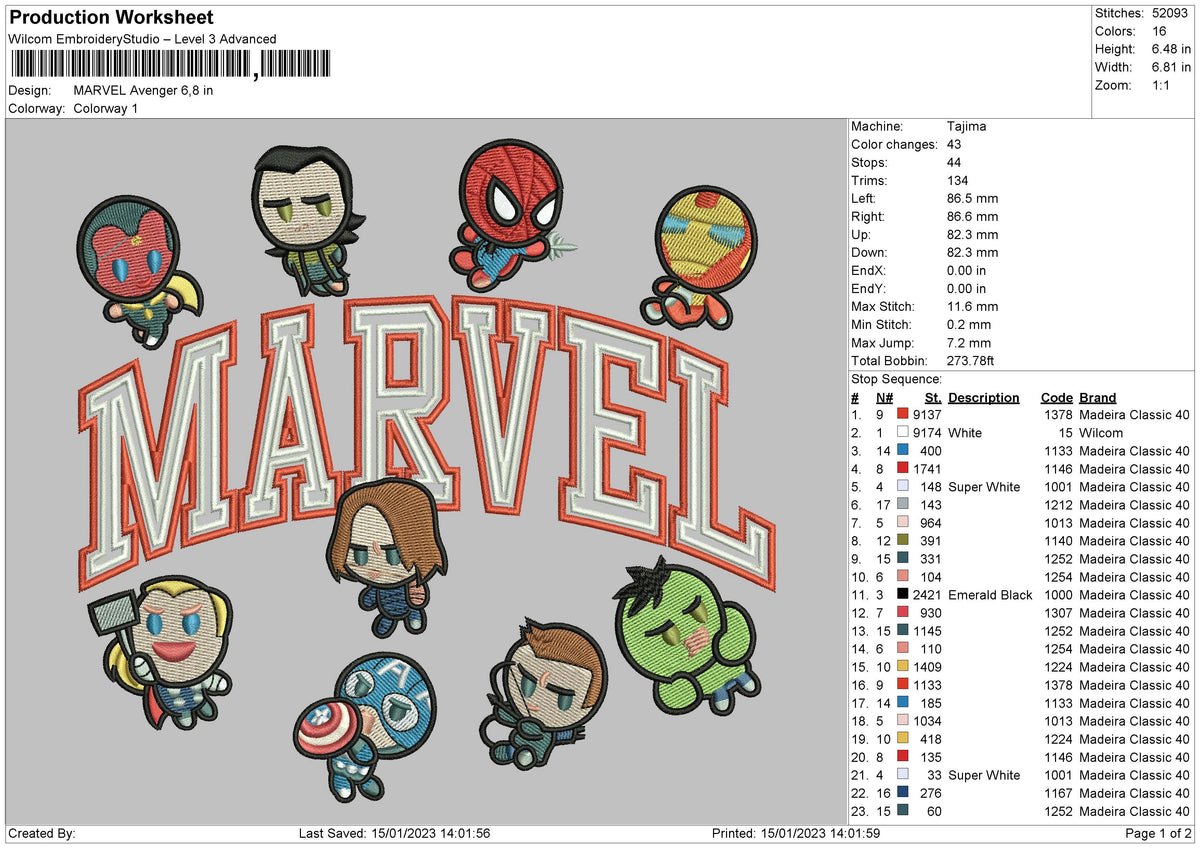Image resolution: width=1200 pixels, height=848 pixels.
Task: Click the Production Worksheet title
Action: [111, 18]
